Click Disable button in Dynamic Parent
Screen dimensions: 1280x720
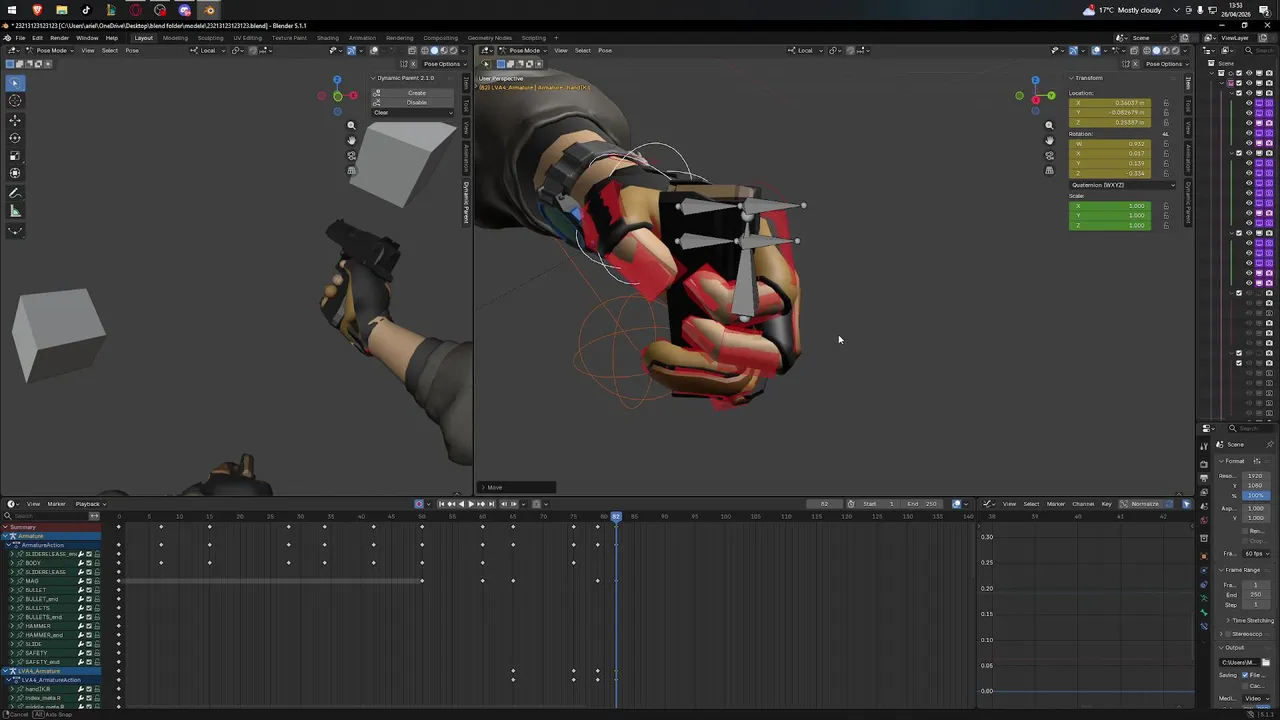[x=417, y=102]
